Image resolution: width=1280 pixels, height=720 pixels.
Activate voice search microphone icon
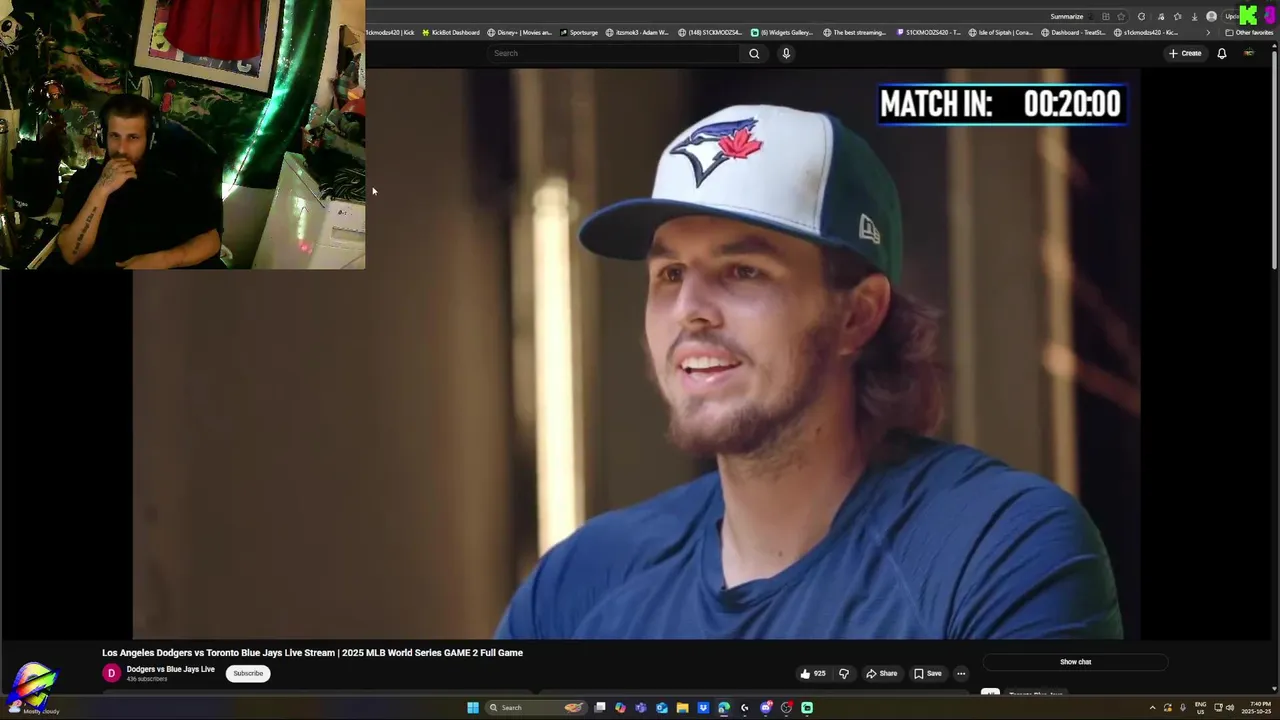pos(786,53)
